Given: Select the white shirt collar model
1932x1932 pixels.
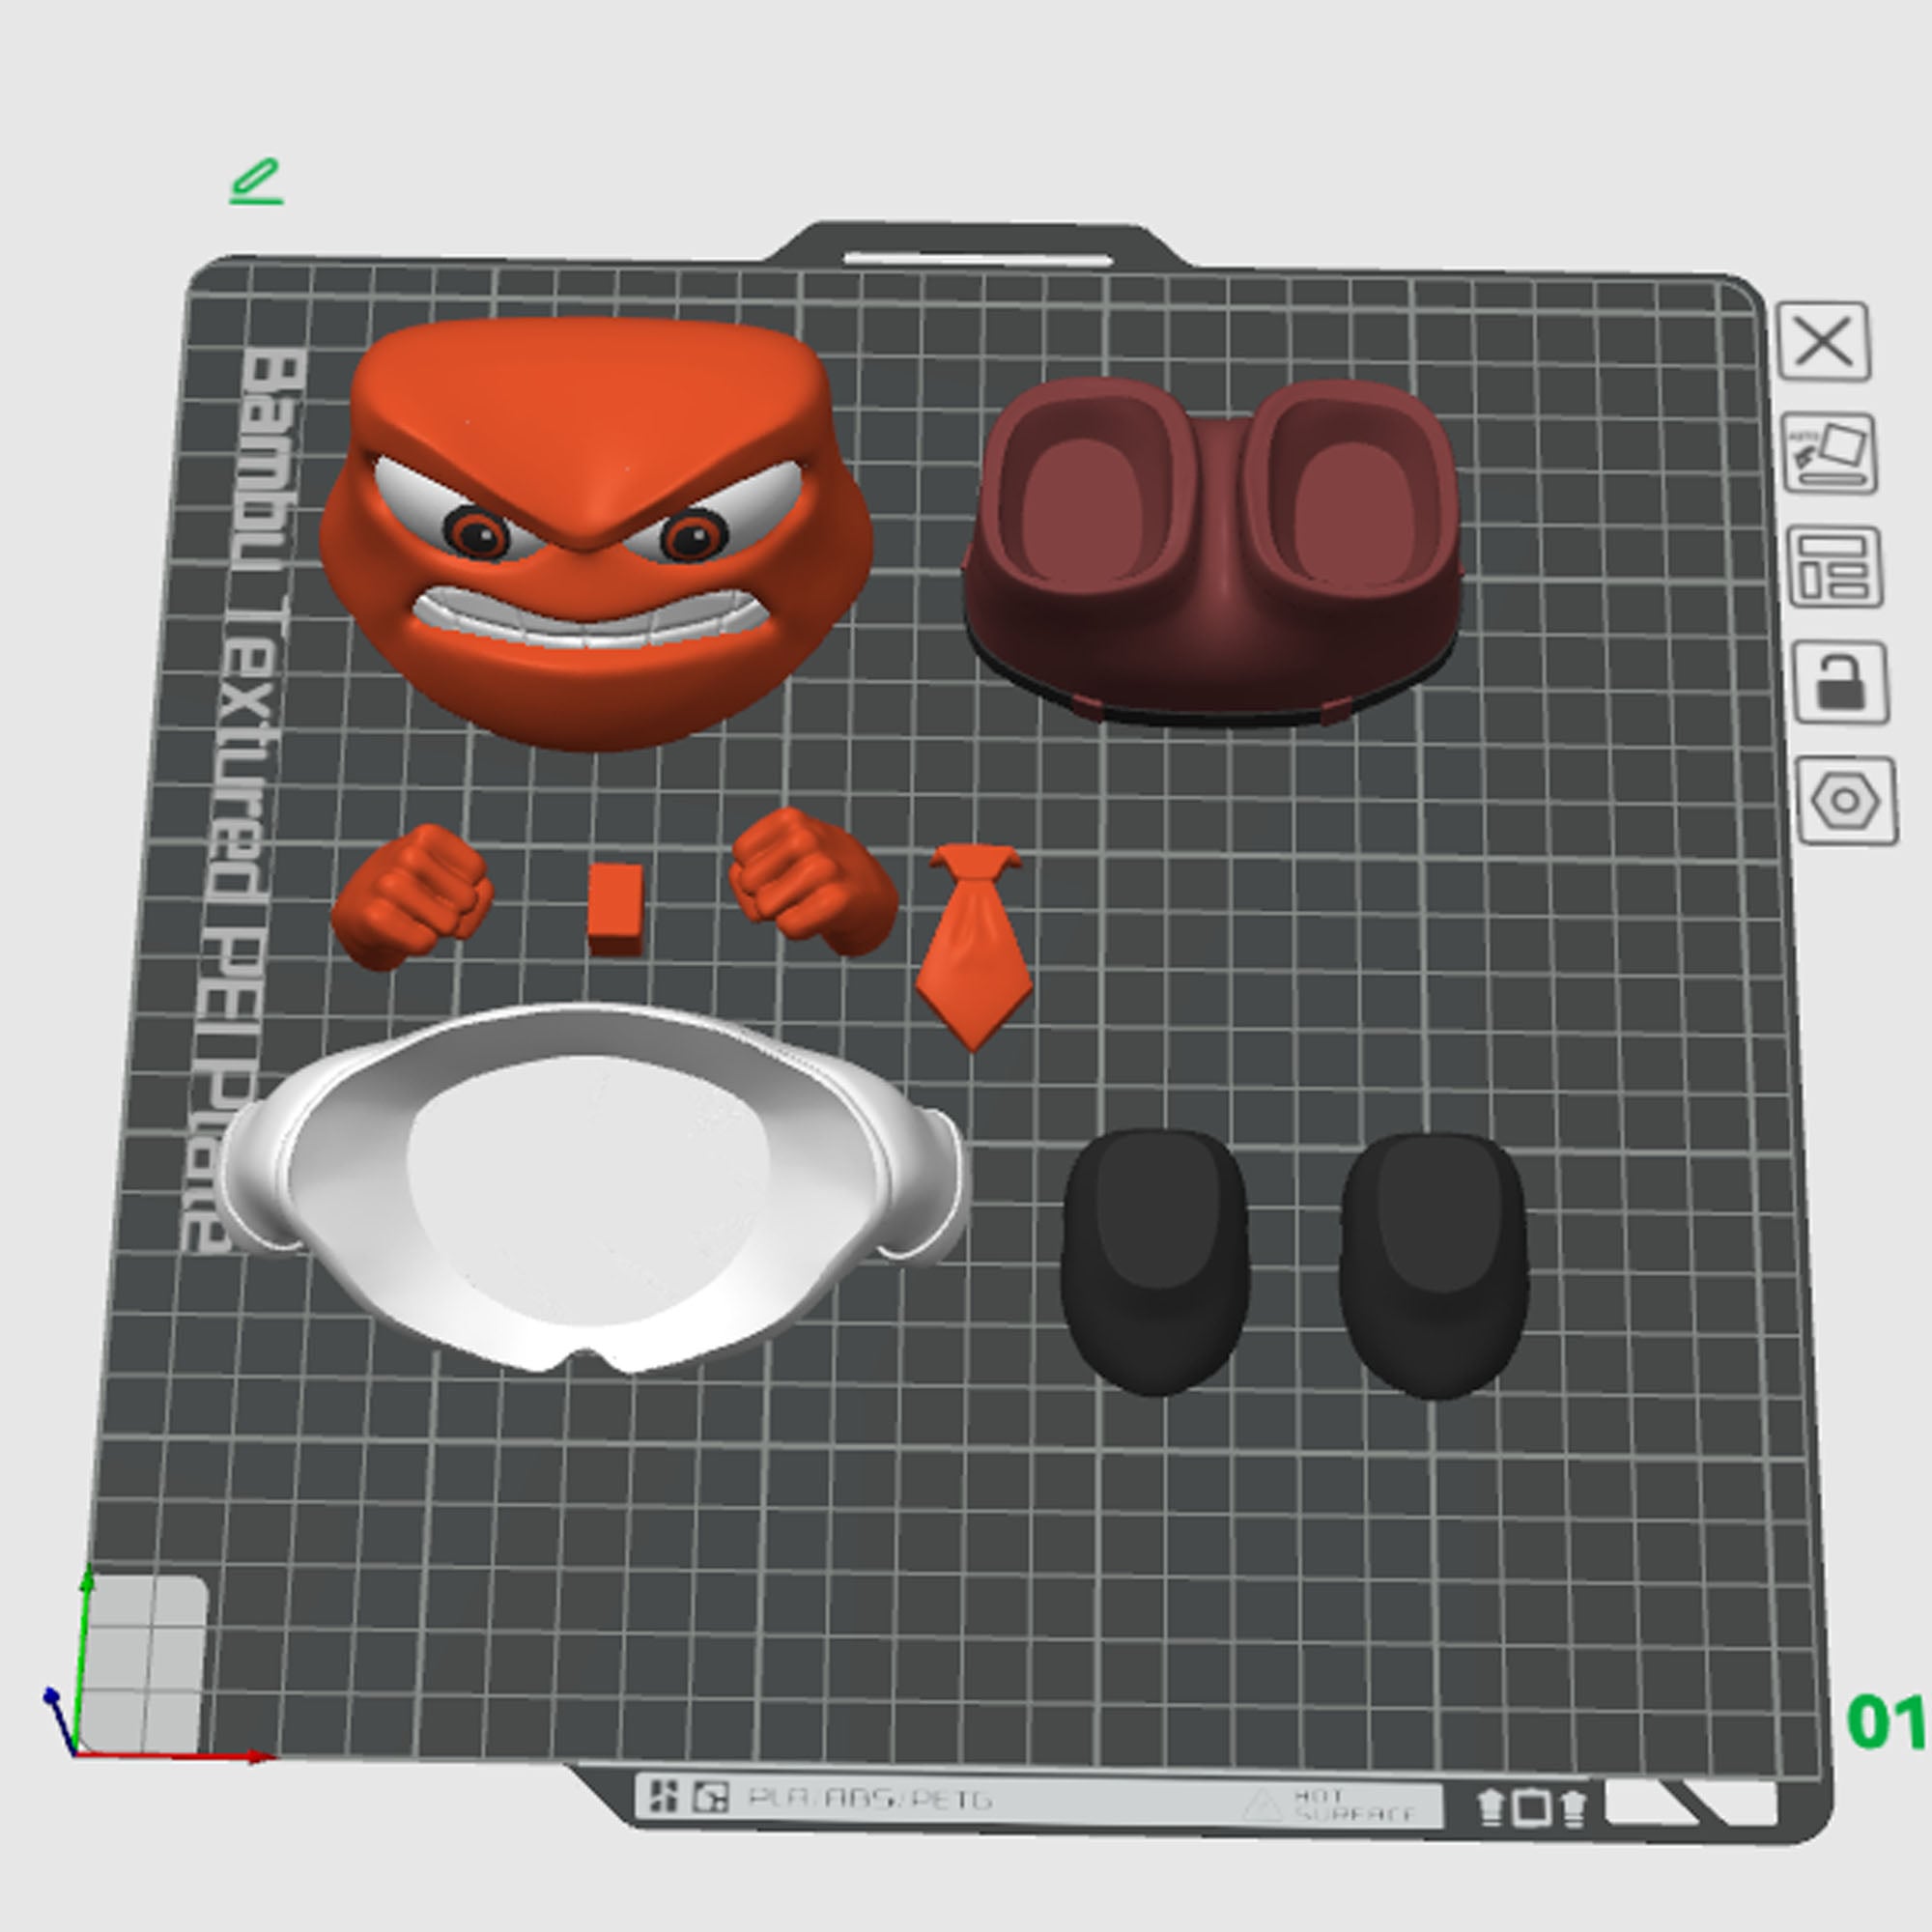Looking at the screenshot, I should pos(590,1187).
